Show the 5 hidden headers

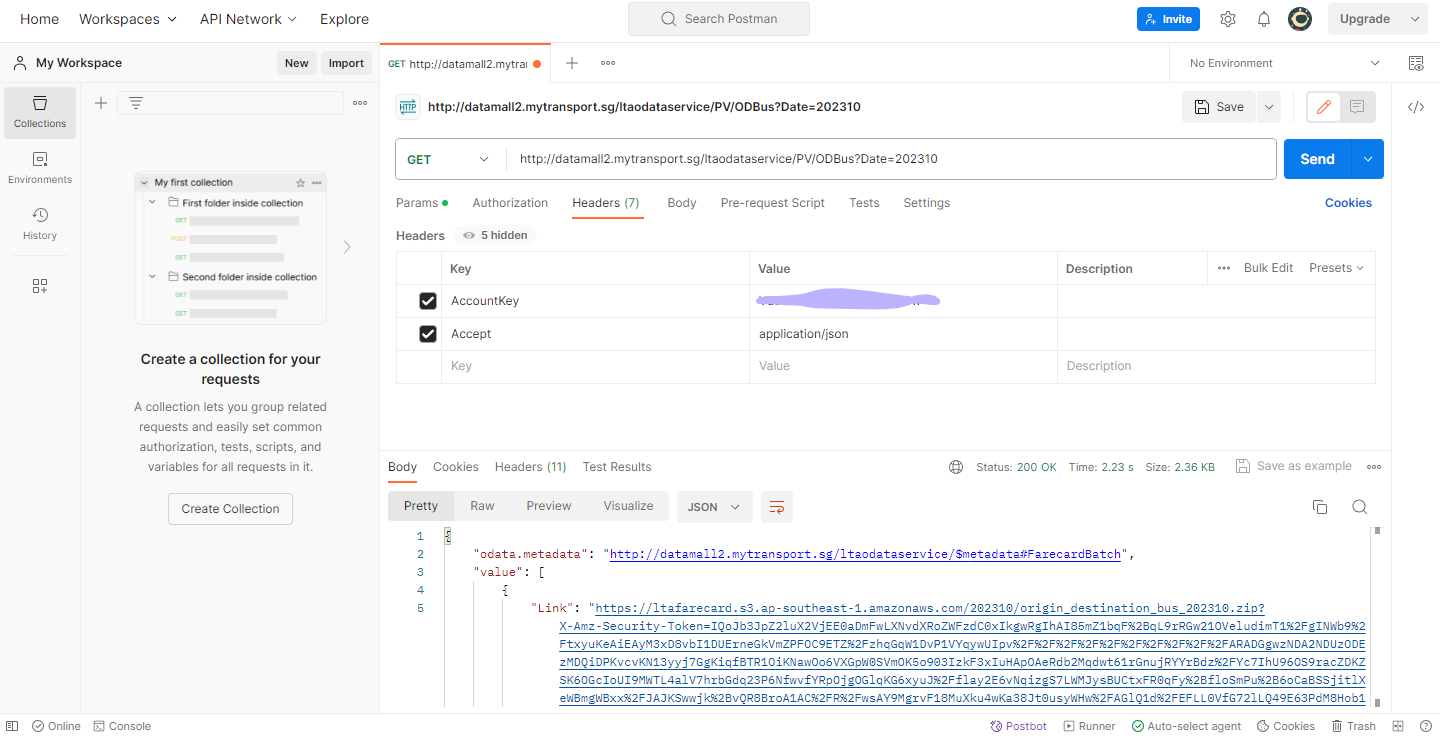tap(495, 235)
